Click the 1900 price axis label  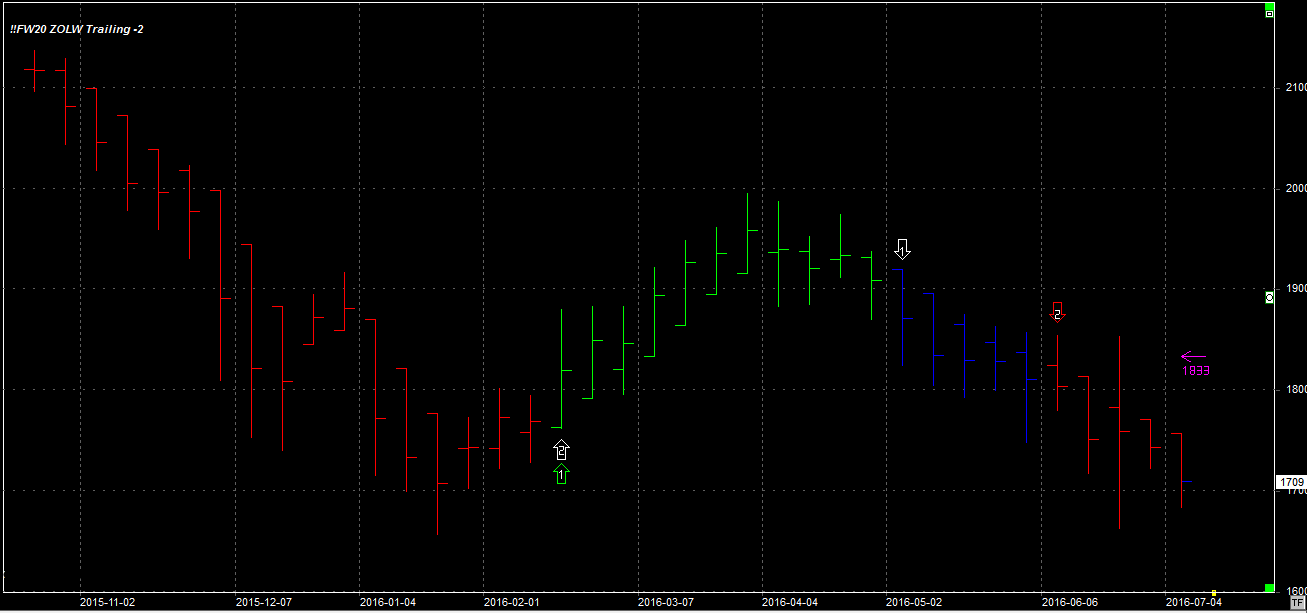tap(1294, 289)
